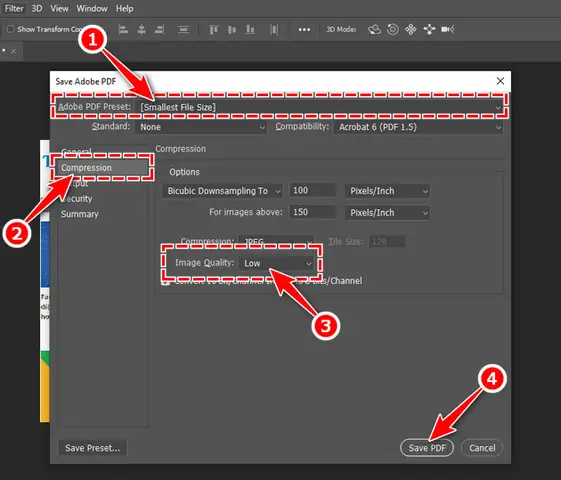The height and width of the screenshot is (480, 561).
Task: Click the Compression panel heading text
Action: pos(181,149)
